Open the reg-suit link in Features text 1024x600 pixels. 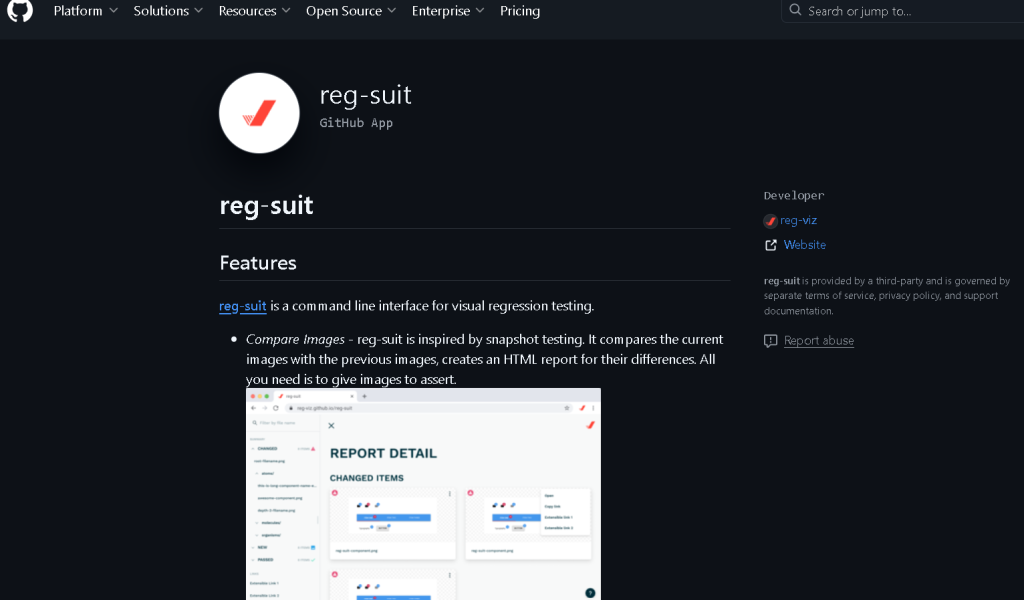tap(242, 306)
